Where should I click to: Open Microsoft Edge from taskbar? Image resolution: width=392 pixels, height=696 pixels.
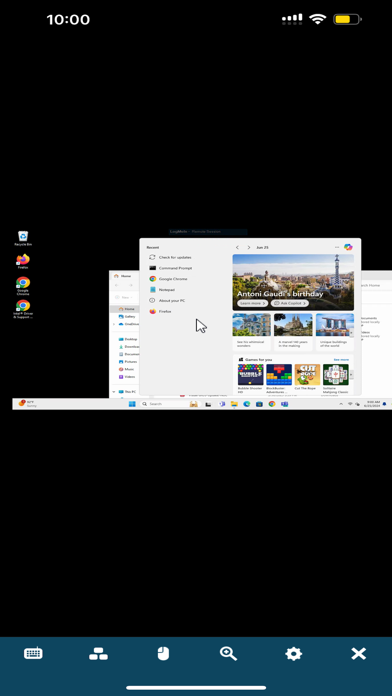point(246,404)
